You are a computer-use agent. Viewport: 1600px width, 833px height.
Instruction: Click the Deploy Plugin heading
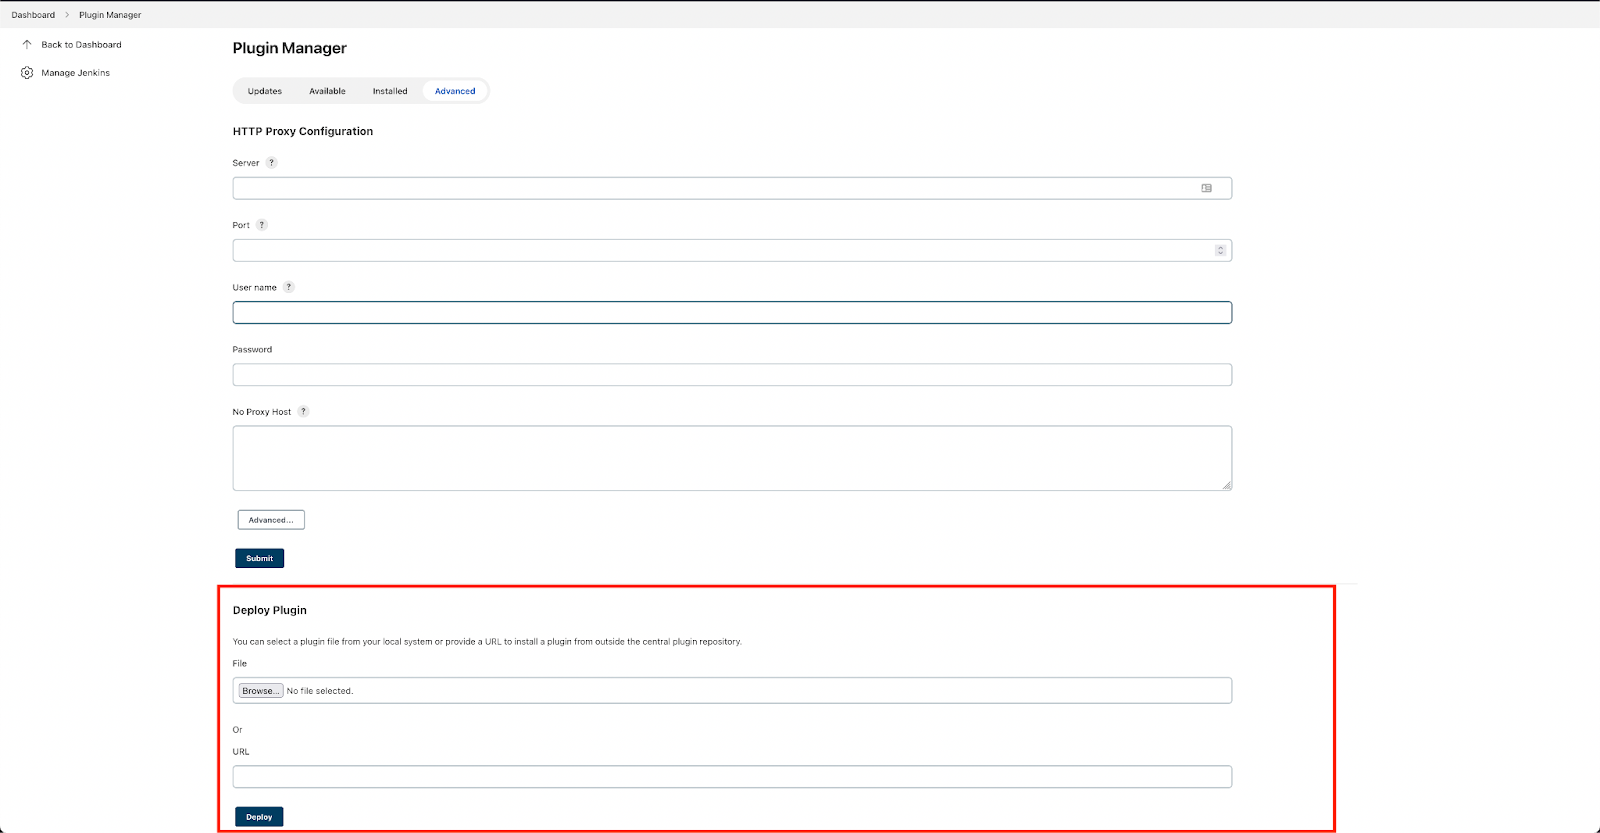pos(270,610)
